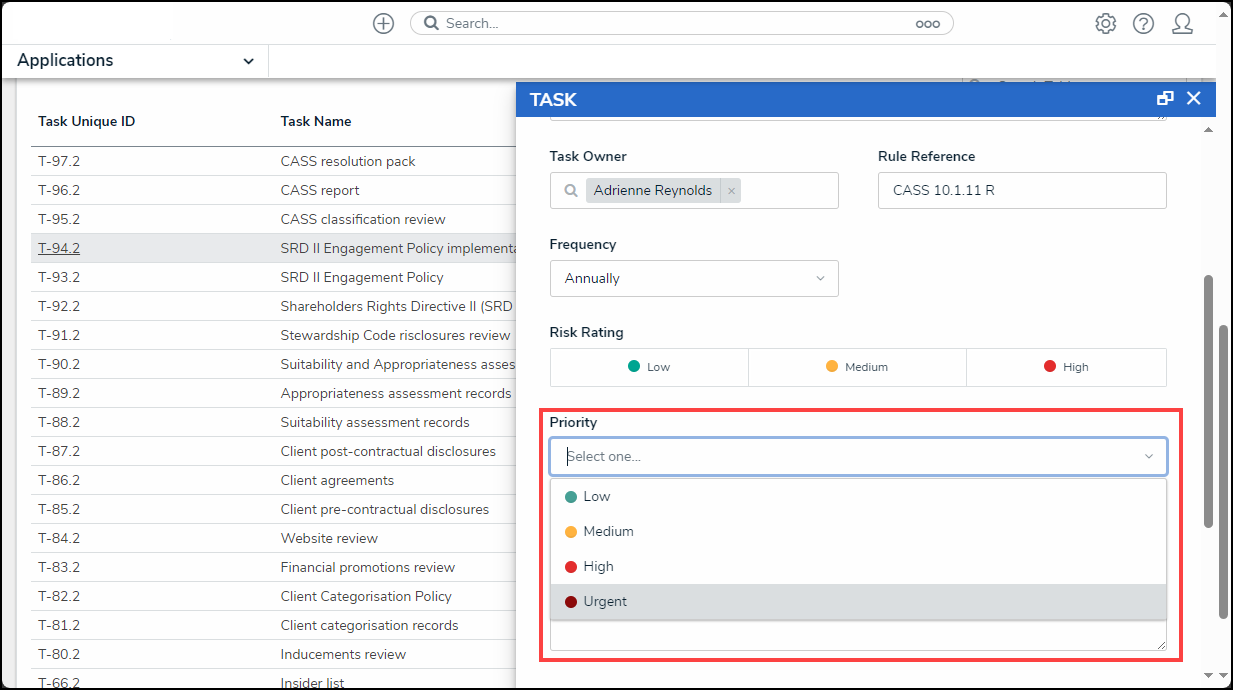Close the Task panel
This screenshot has width=1233, height=690.
point(1193,98)
